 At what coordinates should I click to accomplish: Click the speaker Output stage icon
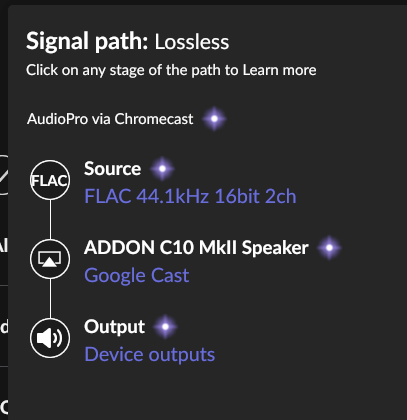pos(50,338)
